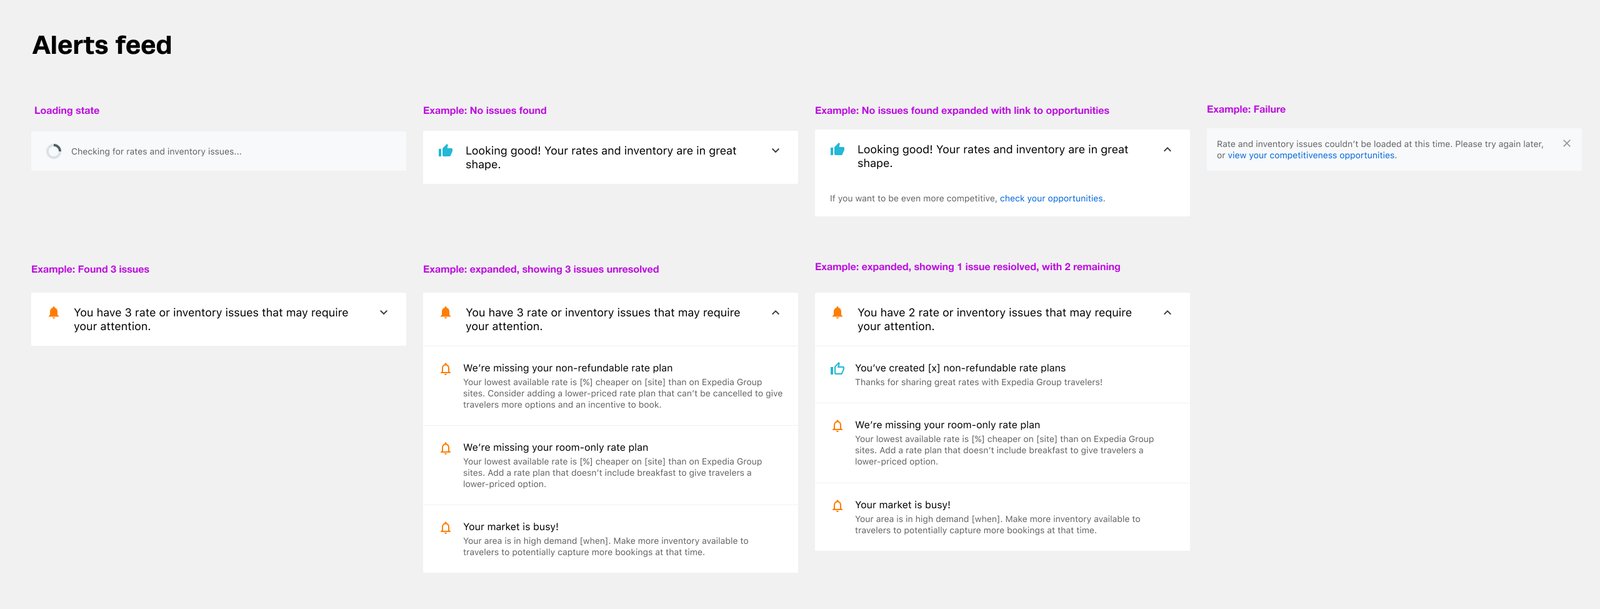
Task: Click the loading spinner icon
Action: point(54,152)
